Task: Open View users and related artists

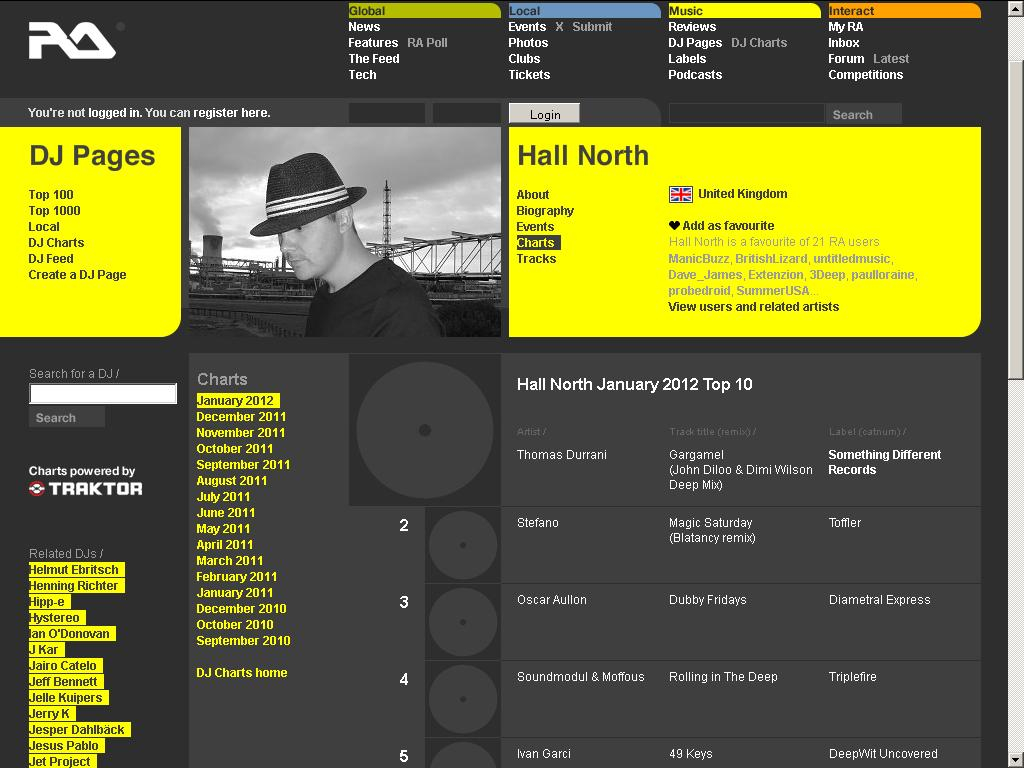Action: [754, 306]
